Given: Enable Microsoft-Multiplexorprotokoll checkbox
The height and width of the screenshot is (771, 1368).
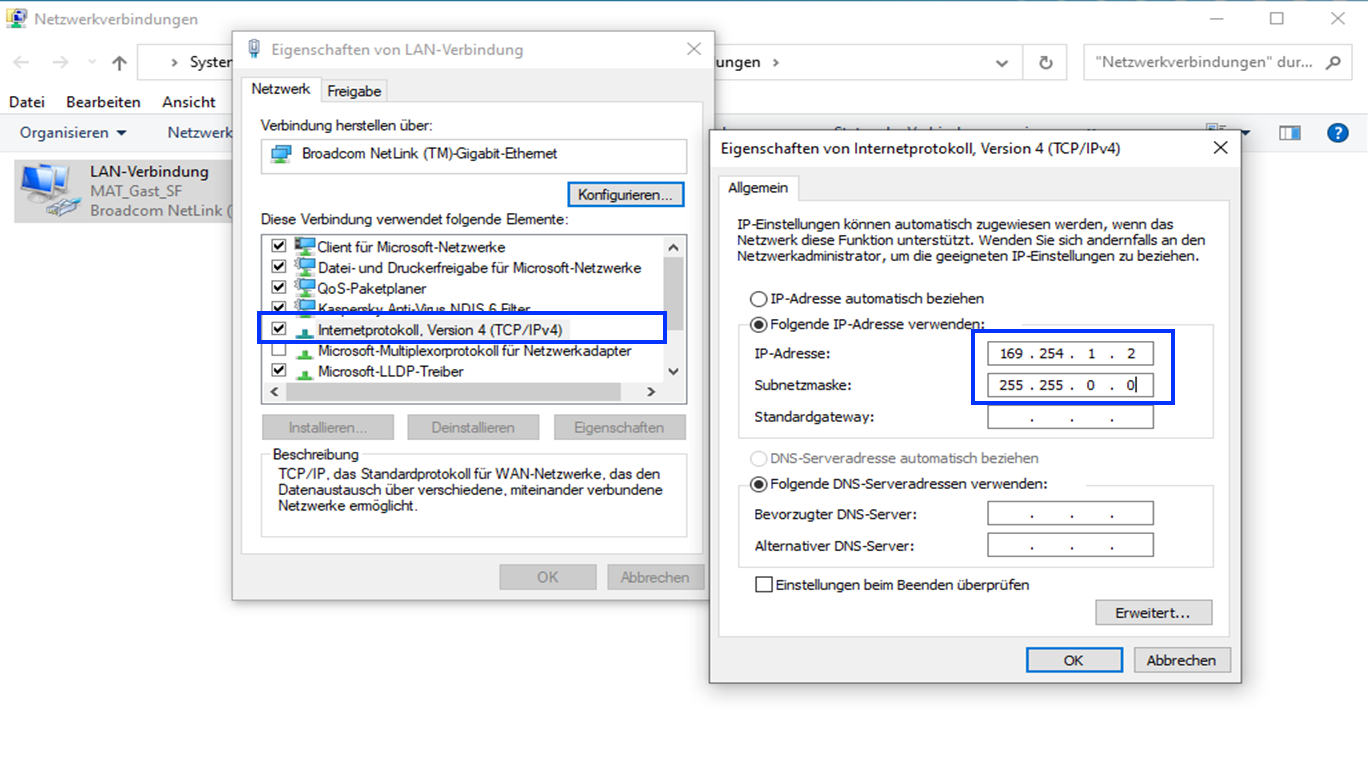Looking at the screenshot, I should point(279,350).
